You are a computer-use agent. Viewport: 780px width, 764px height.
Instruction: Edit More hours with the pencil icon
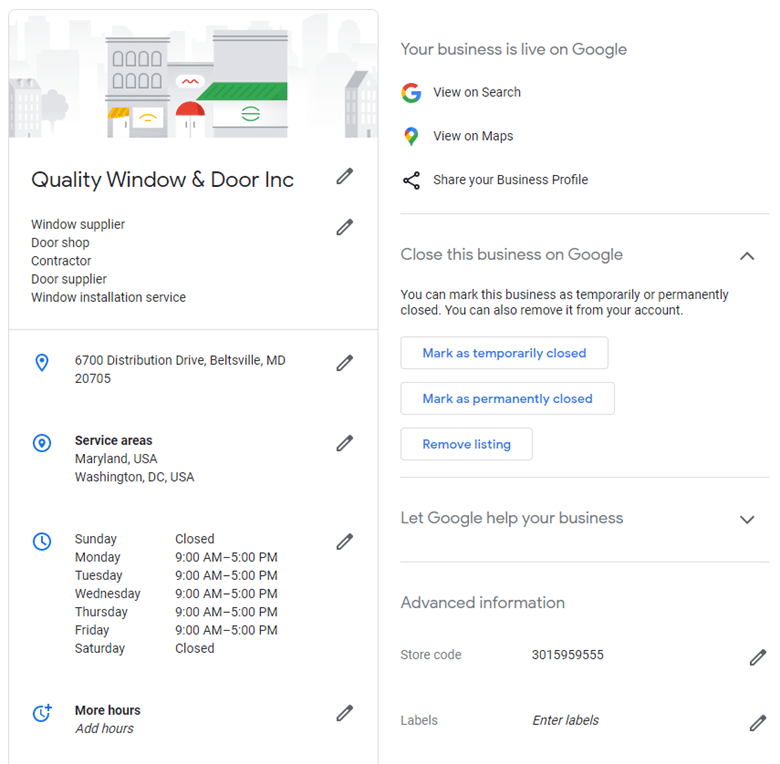[344, 713]
